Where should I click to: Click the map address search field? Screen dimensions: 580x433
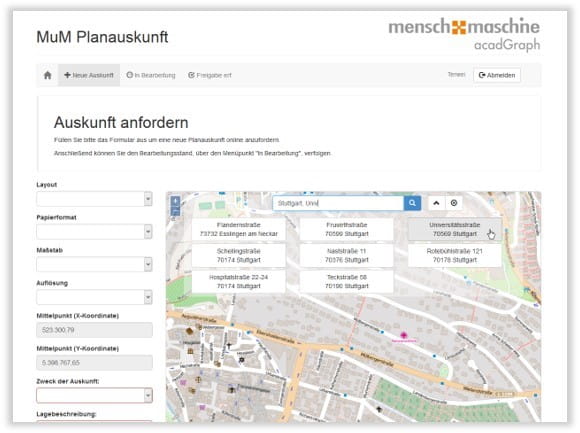(x=338, y=203)
